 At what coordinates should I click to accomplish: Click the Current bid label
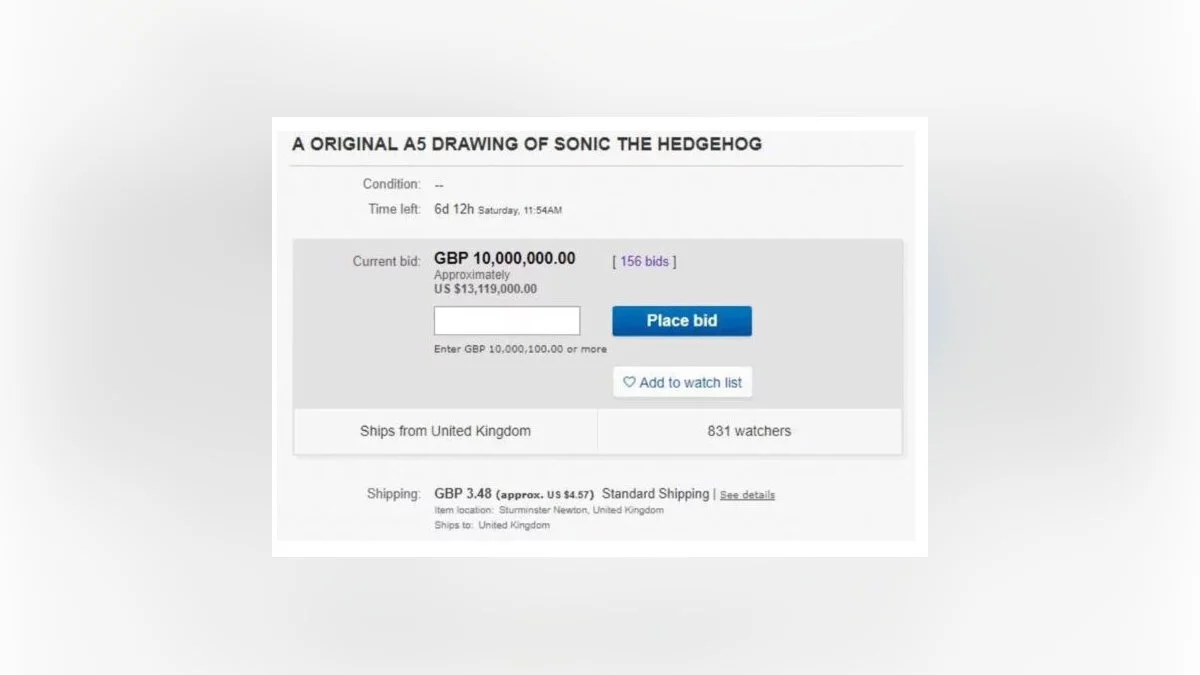[386, 262]
